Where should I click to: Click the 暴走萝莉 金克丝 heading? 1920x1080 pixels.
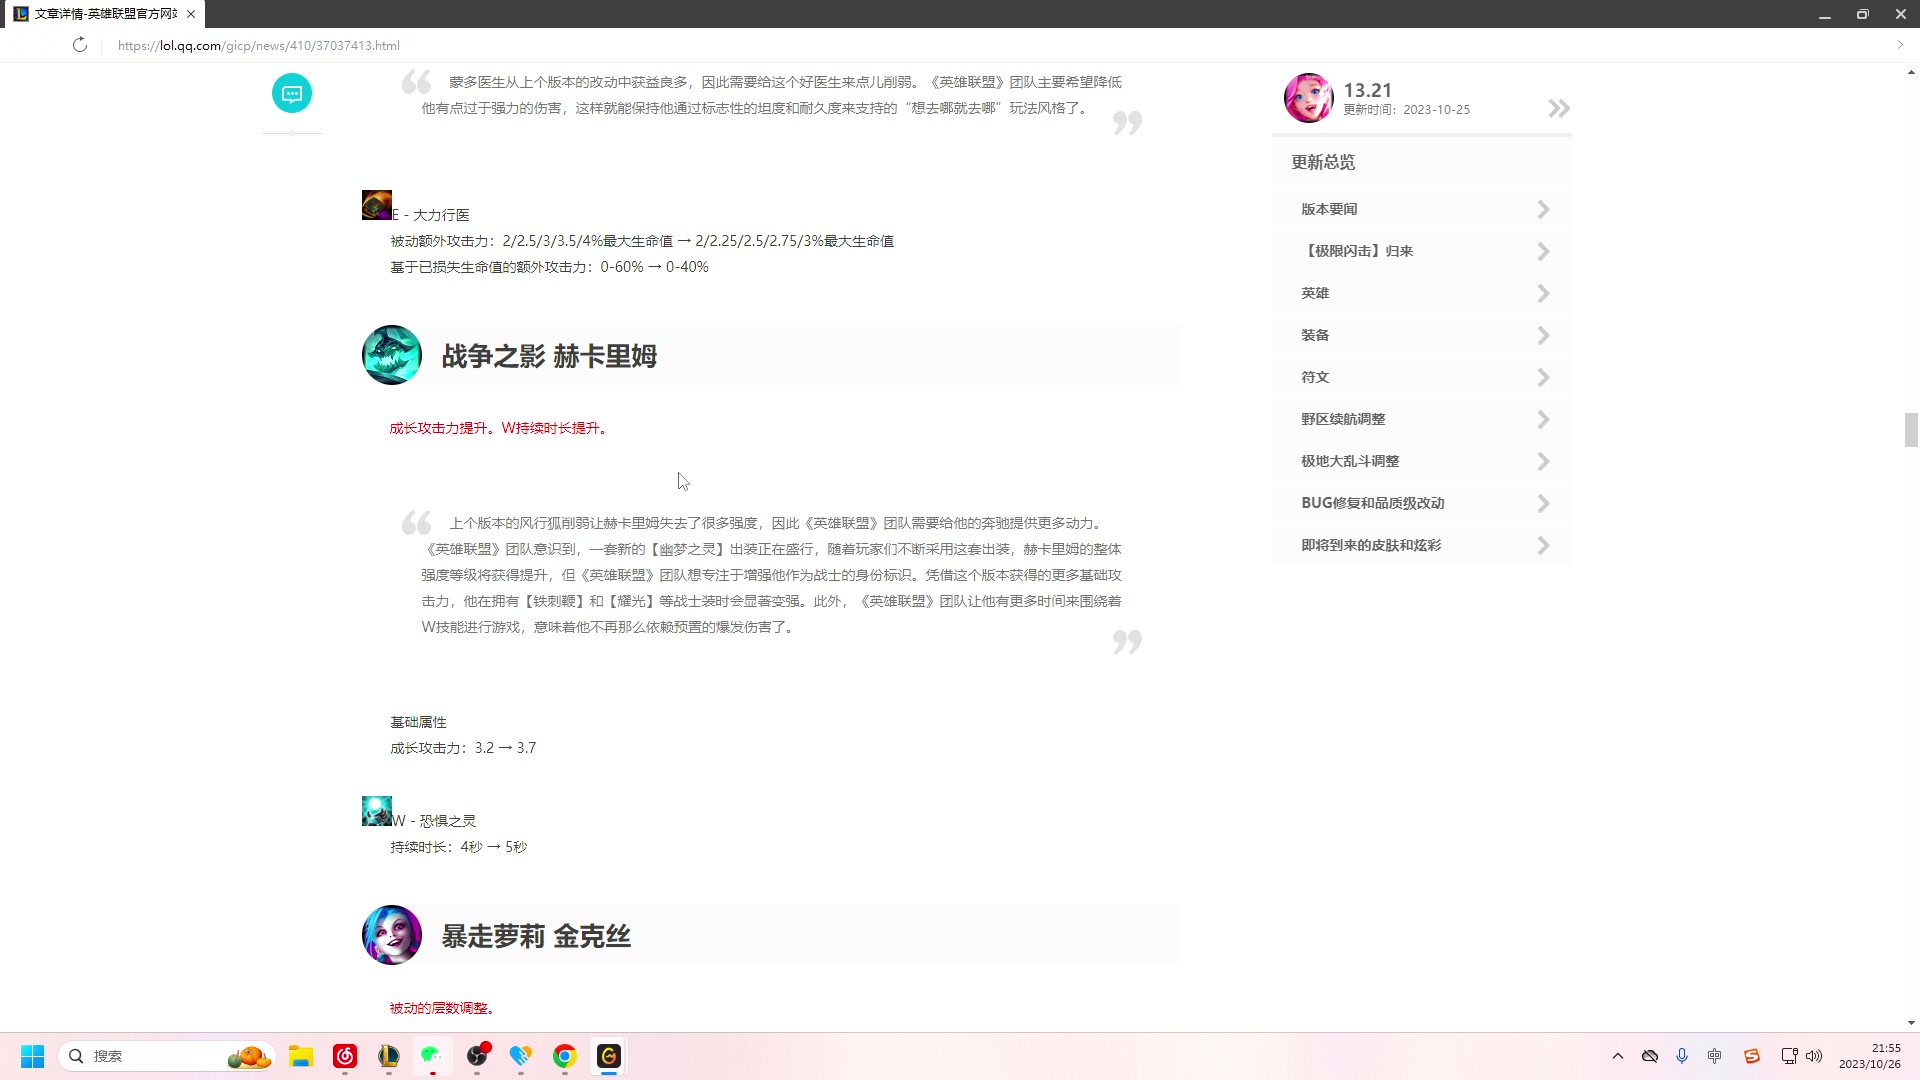click(536, 936)
